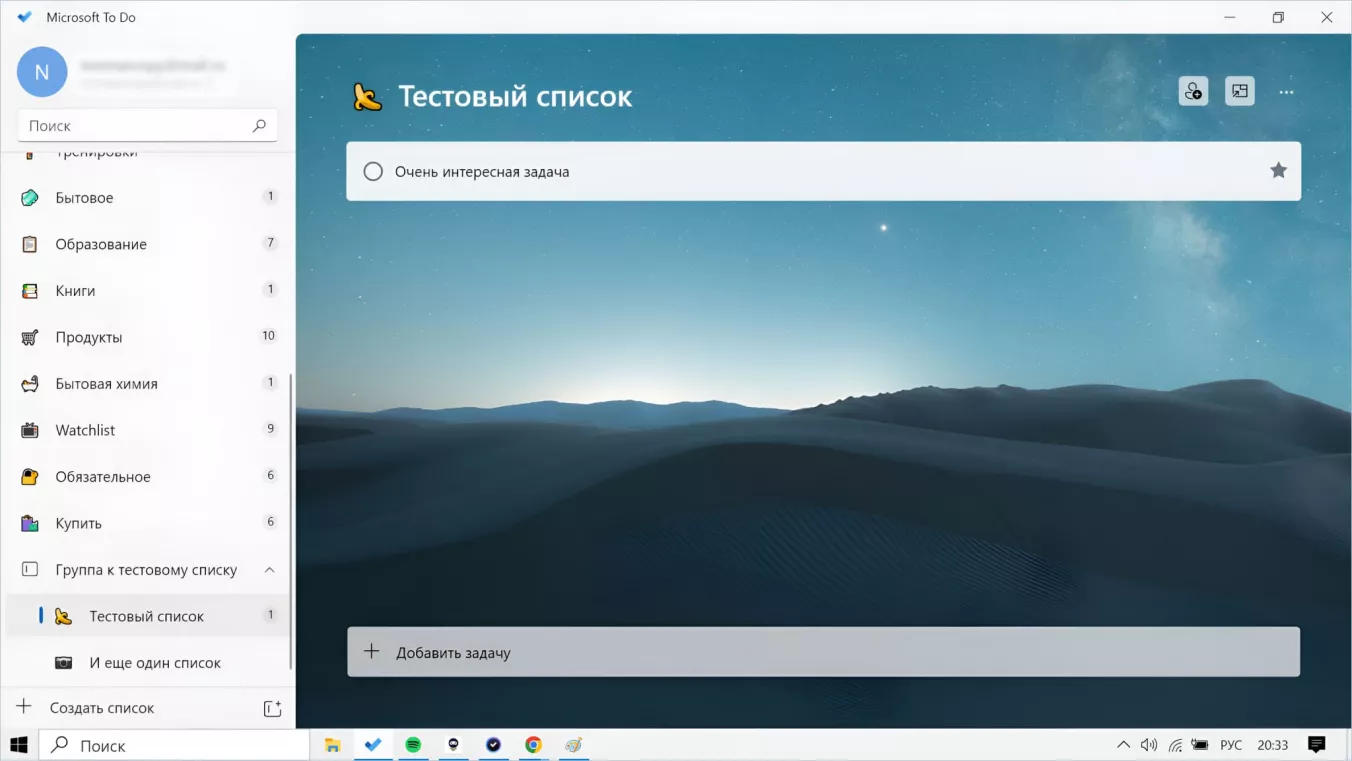Open the three-dots list options menu
Screen dimensions: 1352x761
pyautogui.click(x=1286, y=92)
